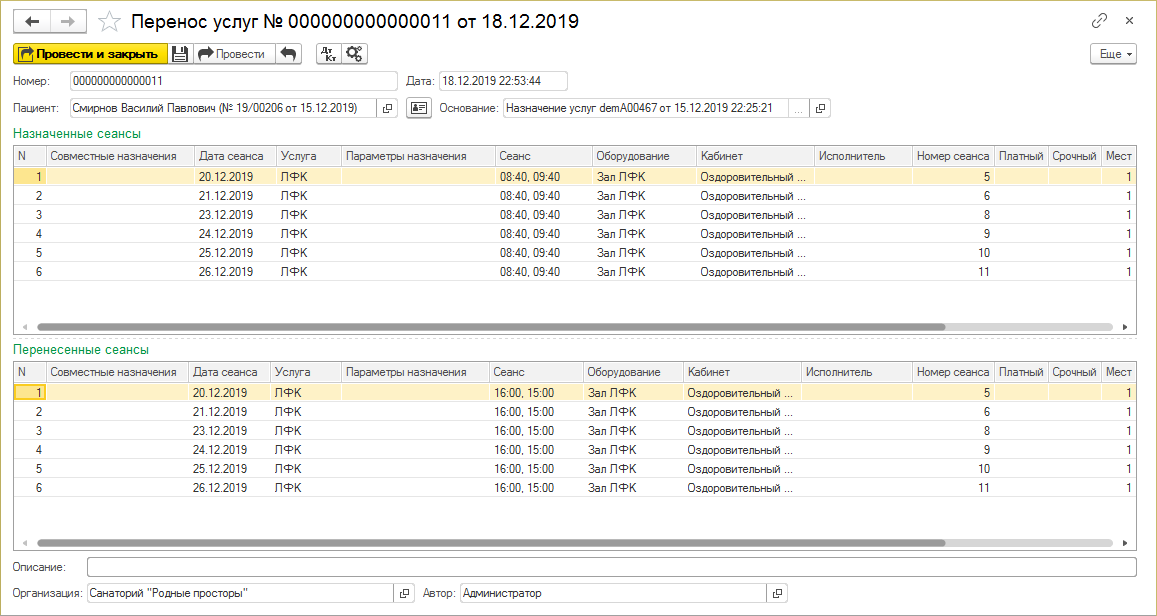1157x616 pixels.
Task: Add document to favorites with star icon
Action: click(x=110, y=21)
